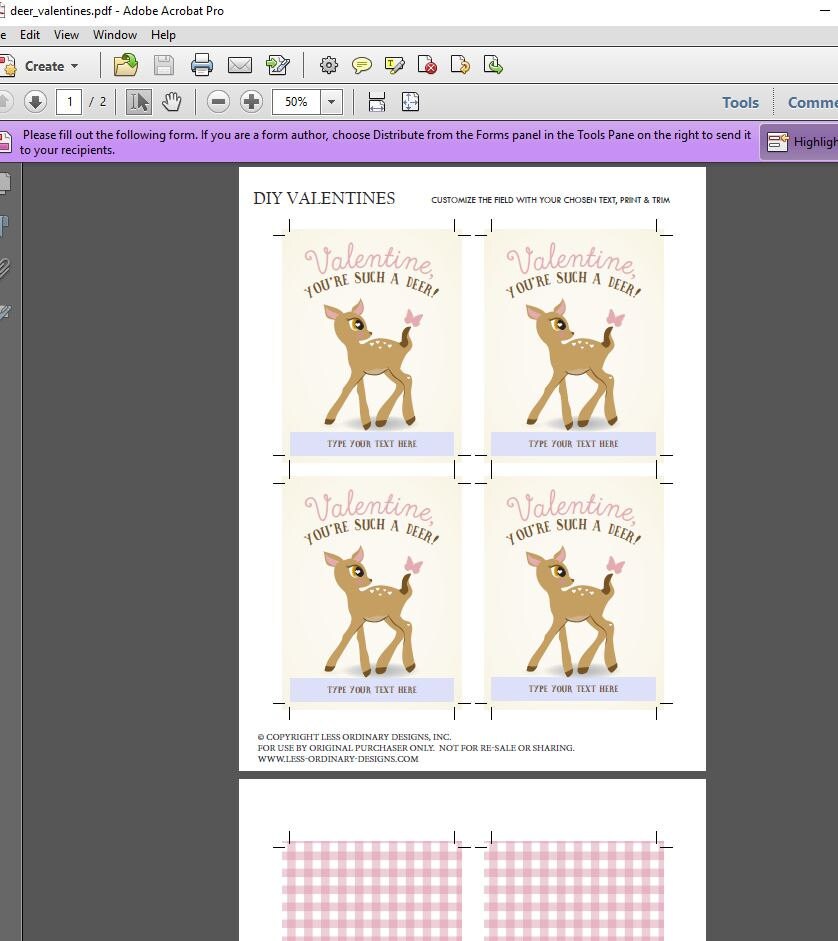Click the Fit One Full Page icon
The image size is (838, 941).
point(411,102)
